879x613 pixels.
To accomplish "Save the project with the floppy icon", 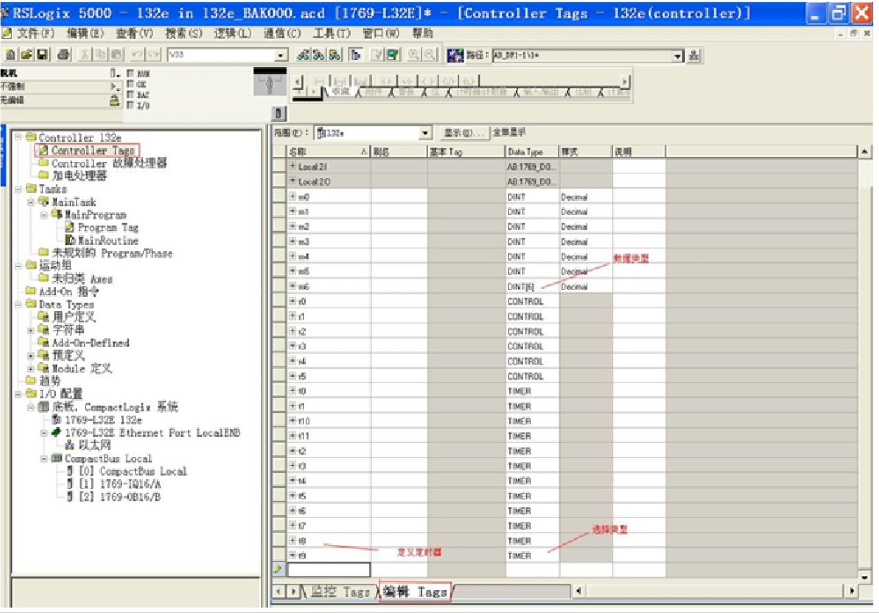I will (x=42, y=54).
